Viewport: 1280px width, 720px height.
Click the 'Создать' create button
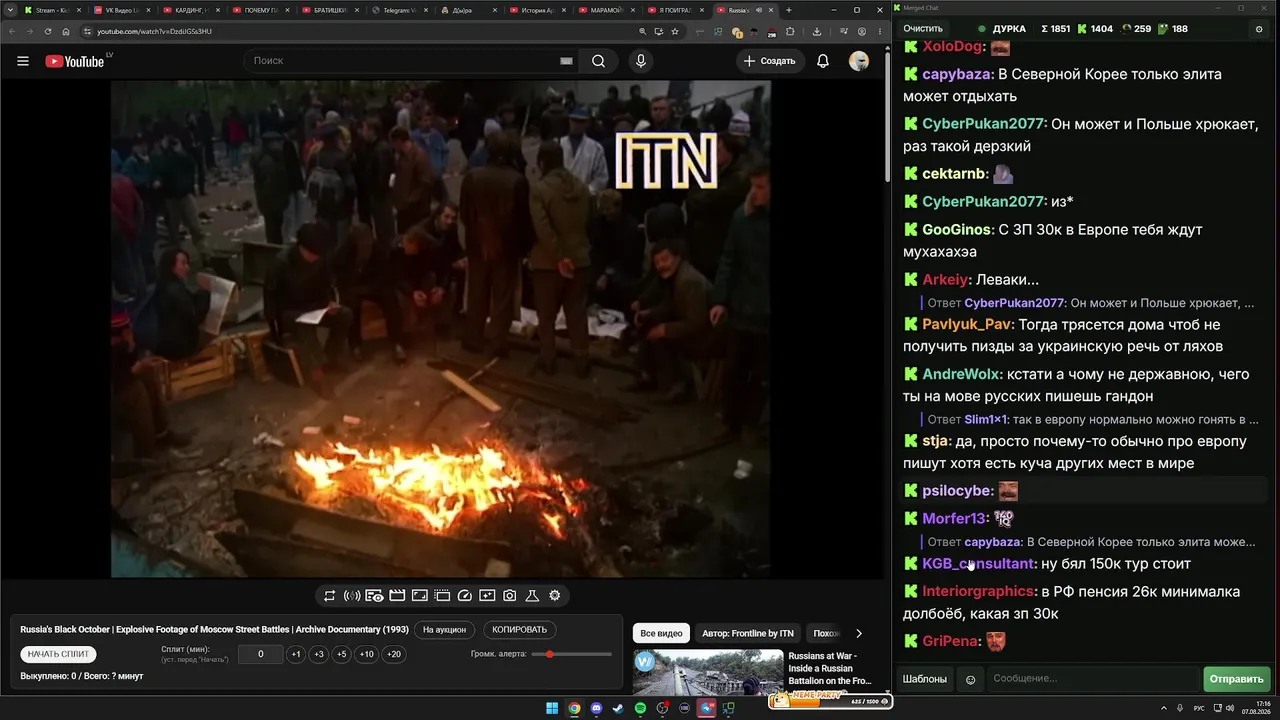[x=770, y=61]
